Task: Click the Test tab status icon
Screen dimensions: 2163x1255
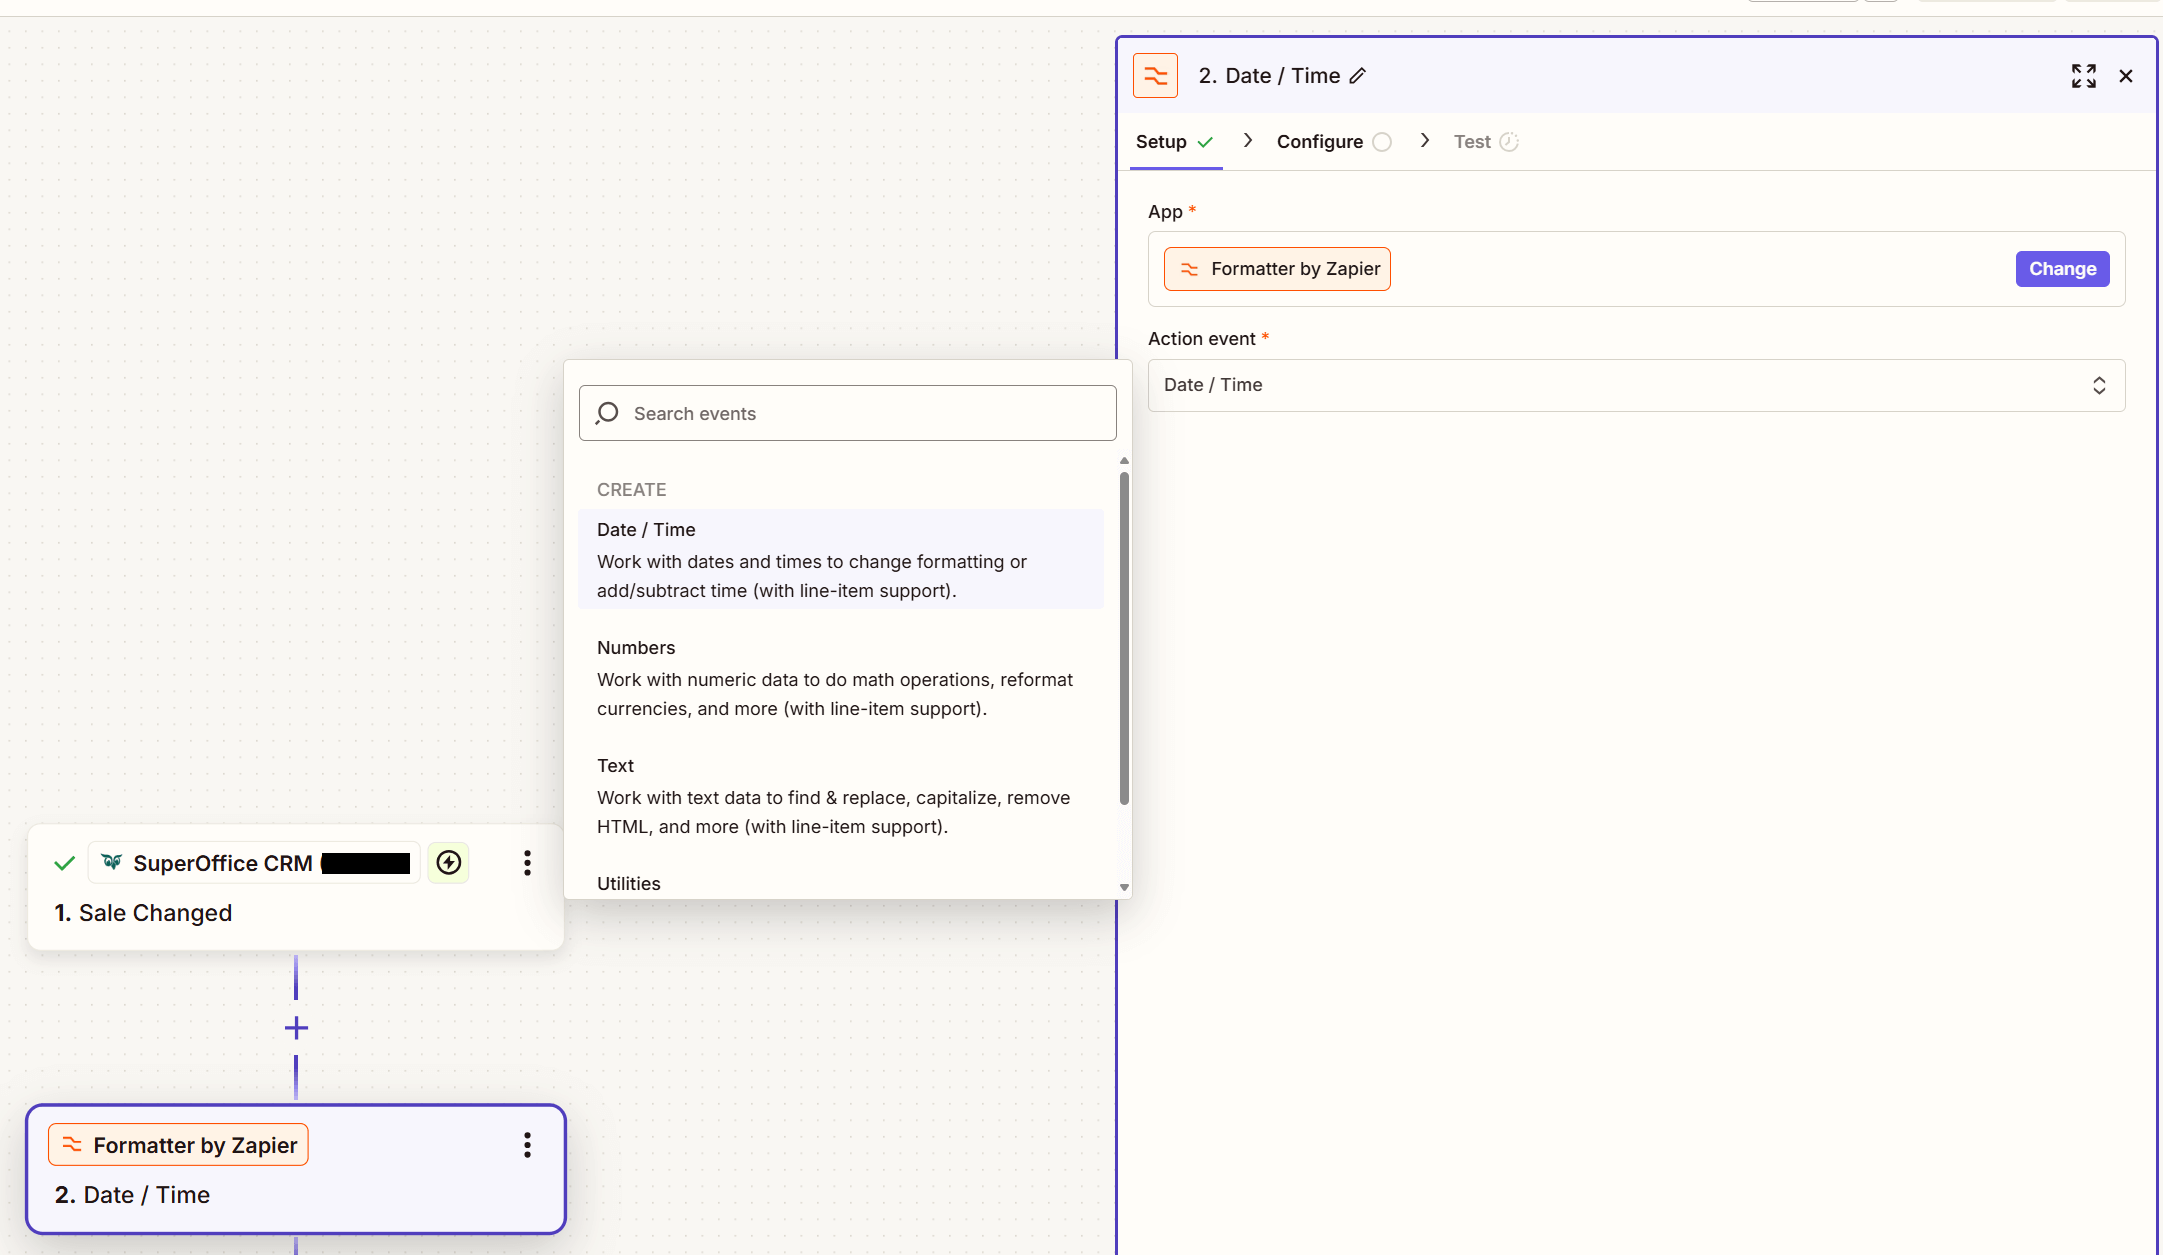Action: point(1509,142)
